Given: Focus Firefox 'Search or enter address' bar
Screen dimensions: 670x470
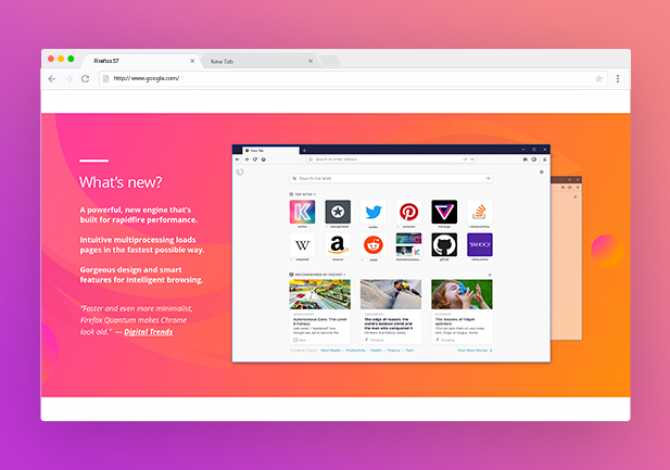Looking at the screenshot, I should coord(391,159).
